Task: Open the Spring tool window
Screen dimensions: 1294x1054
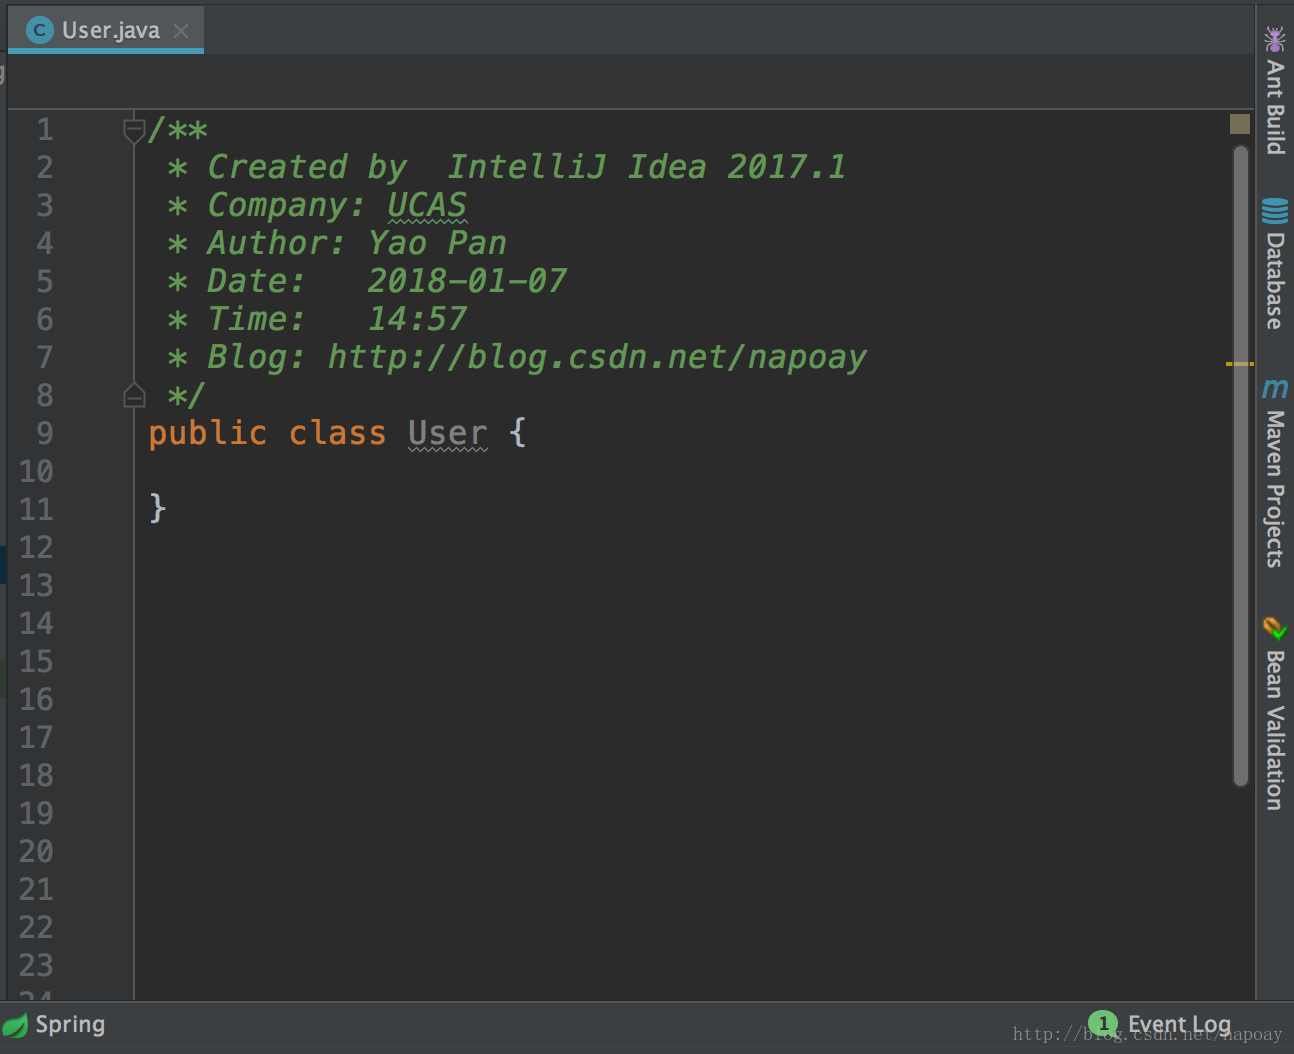Action: tap(54, 1025)
